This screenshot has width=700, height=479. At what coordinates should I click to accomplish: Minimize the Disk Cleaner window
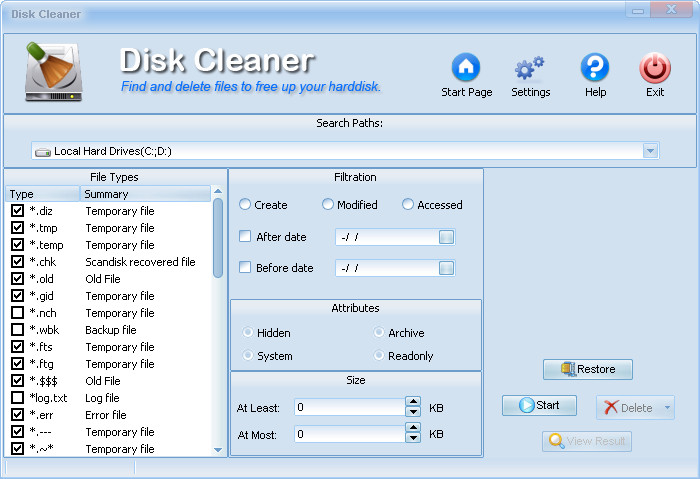(638, 10)
